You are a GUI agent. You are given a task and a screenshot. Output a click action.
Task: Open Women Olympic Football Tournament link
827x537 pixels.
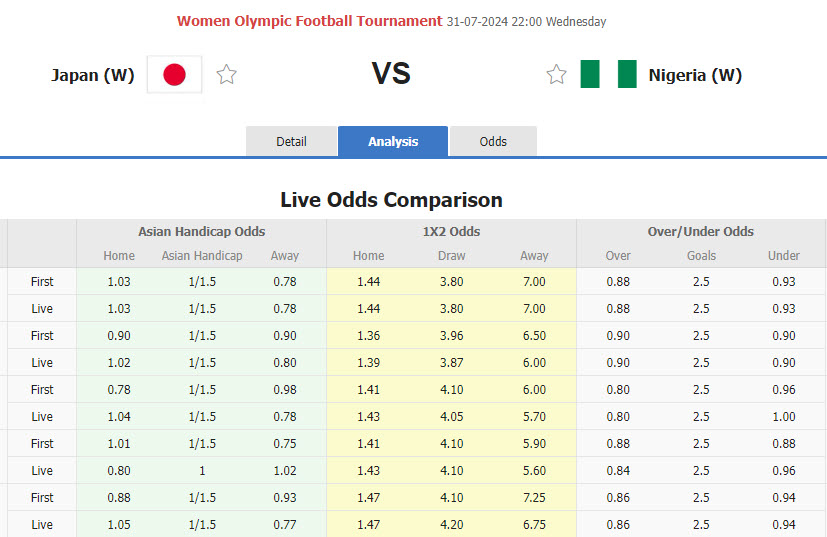(310, 21)
